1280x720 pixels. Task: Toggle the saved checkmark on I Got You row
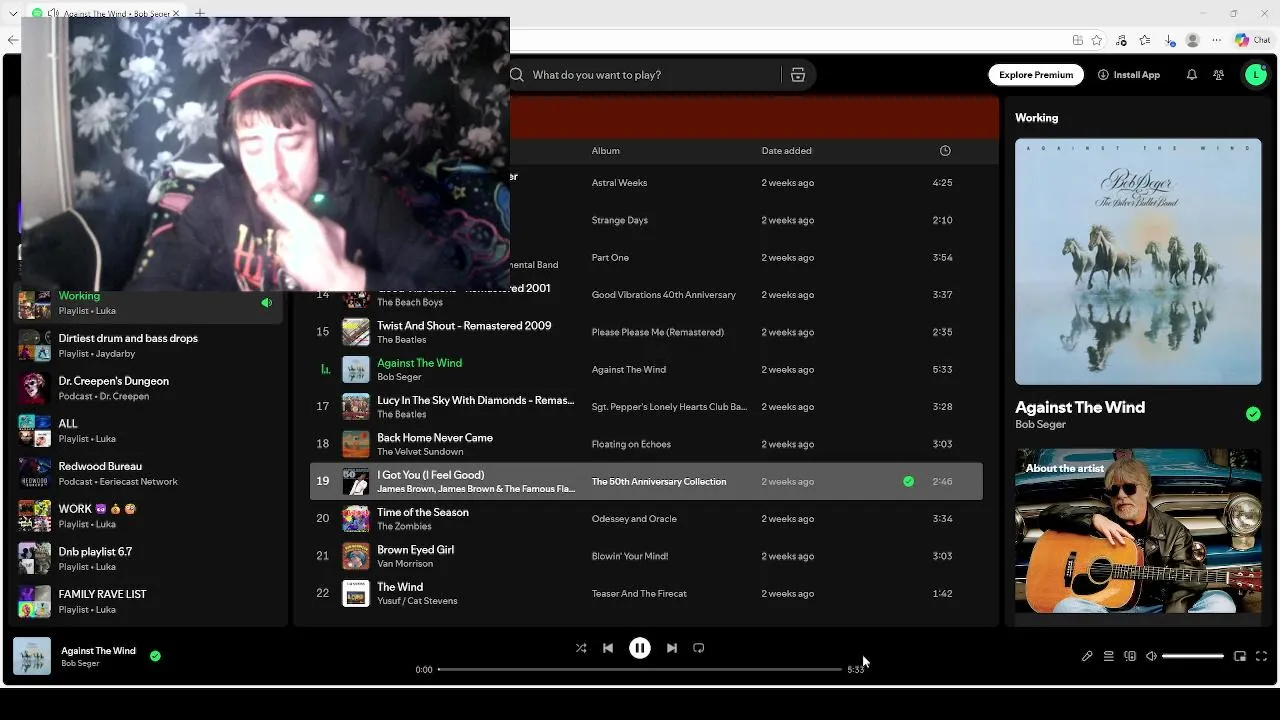tap(908, 481)
